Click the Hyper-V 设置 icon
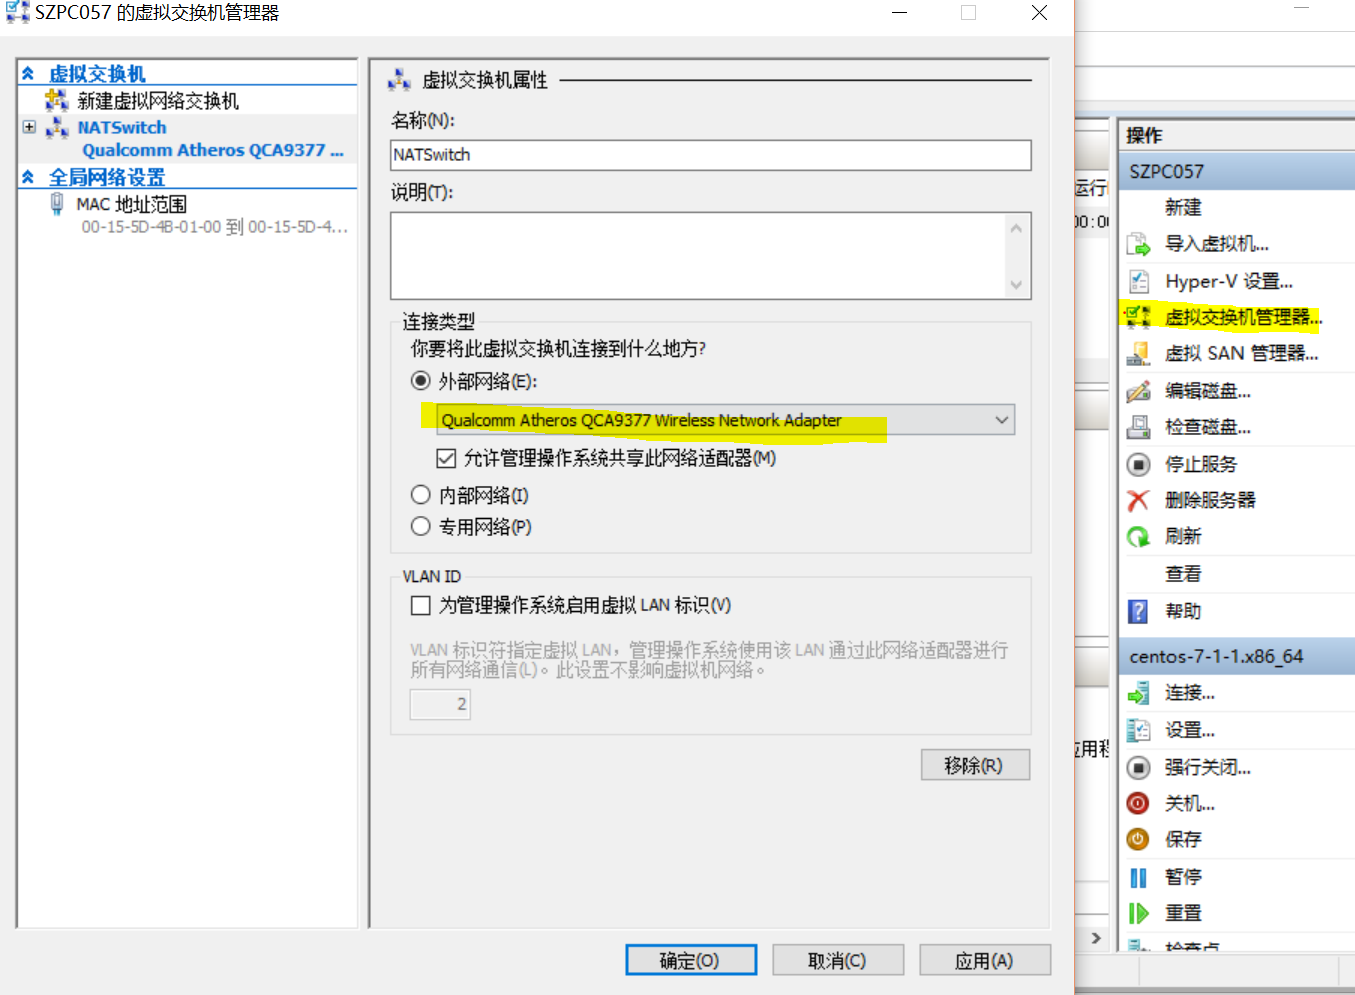 [1138, 281]
